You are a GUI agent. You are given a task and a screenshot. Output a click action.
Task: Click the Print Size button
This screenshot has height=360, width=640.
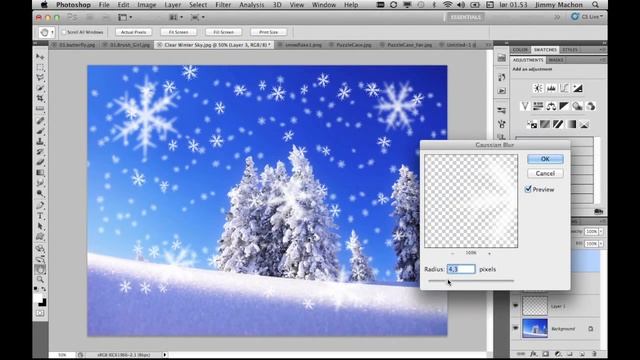point(268,32)
